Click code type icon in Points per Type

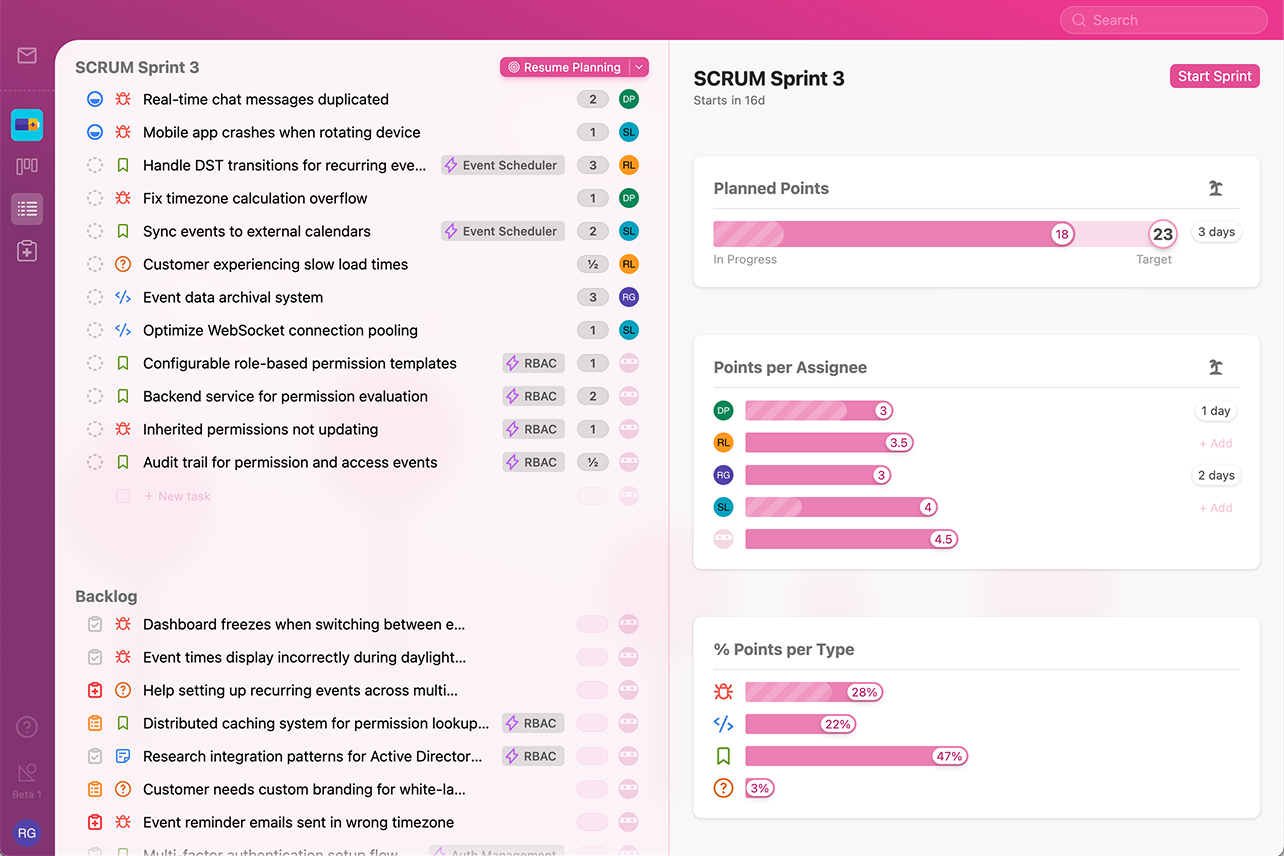(723, 724)
